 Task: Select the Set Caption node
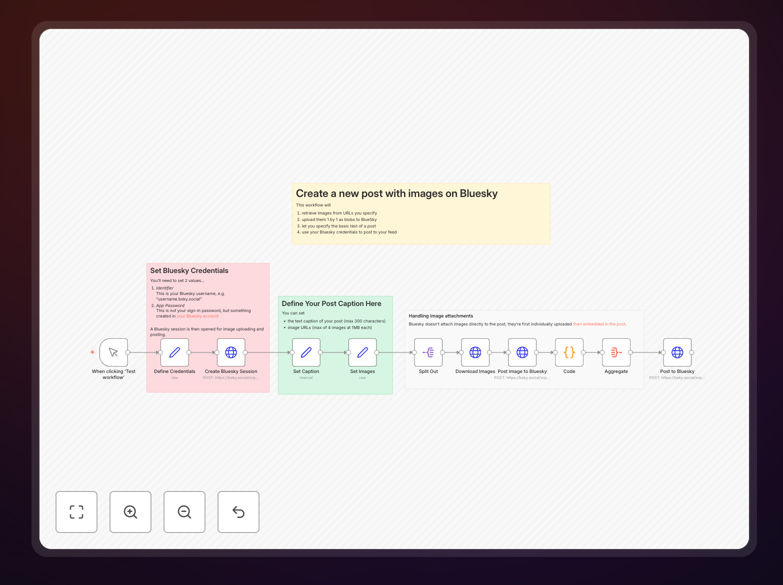click(306, 352)
